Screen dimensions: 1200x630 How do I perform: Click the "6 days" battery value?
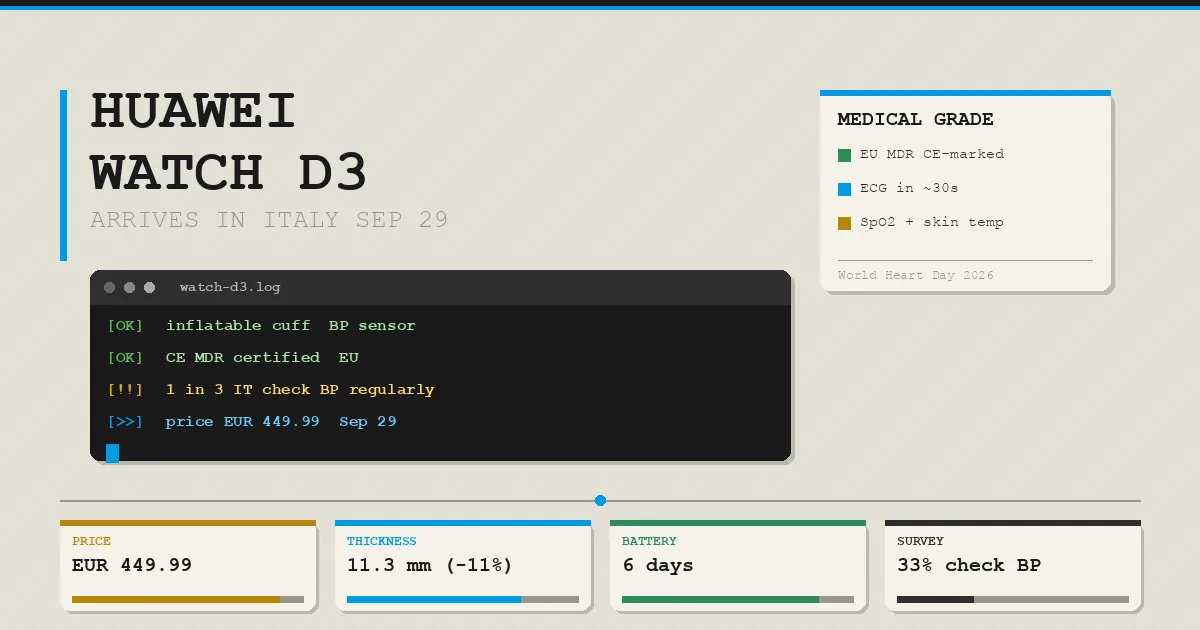pyautogui.click(x=658, y=566)
